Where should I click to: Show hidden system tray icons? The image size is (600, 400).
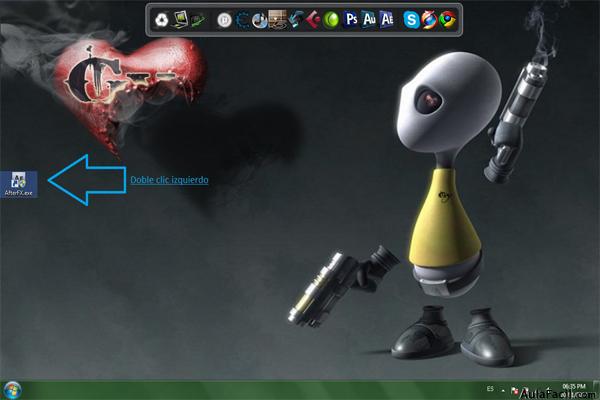point(503,391)
